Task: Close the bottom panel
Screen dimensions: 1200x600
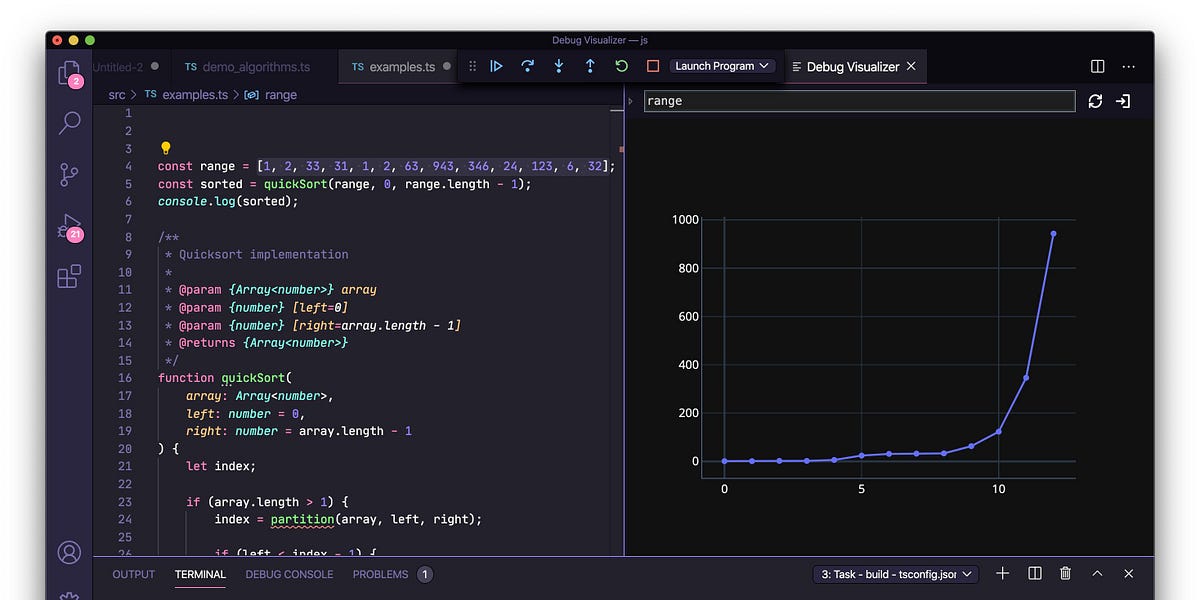Action: point(1129,573)
